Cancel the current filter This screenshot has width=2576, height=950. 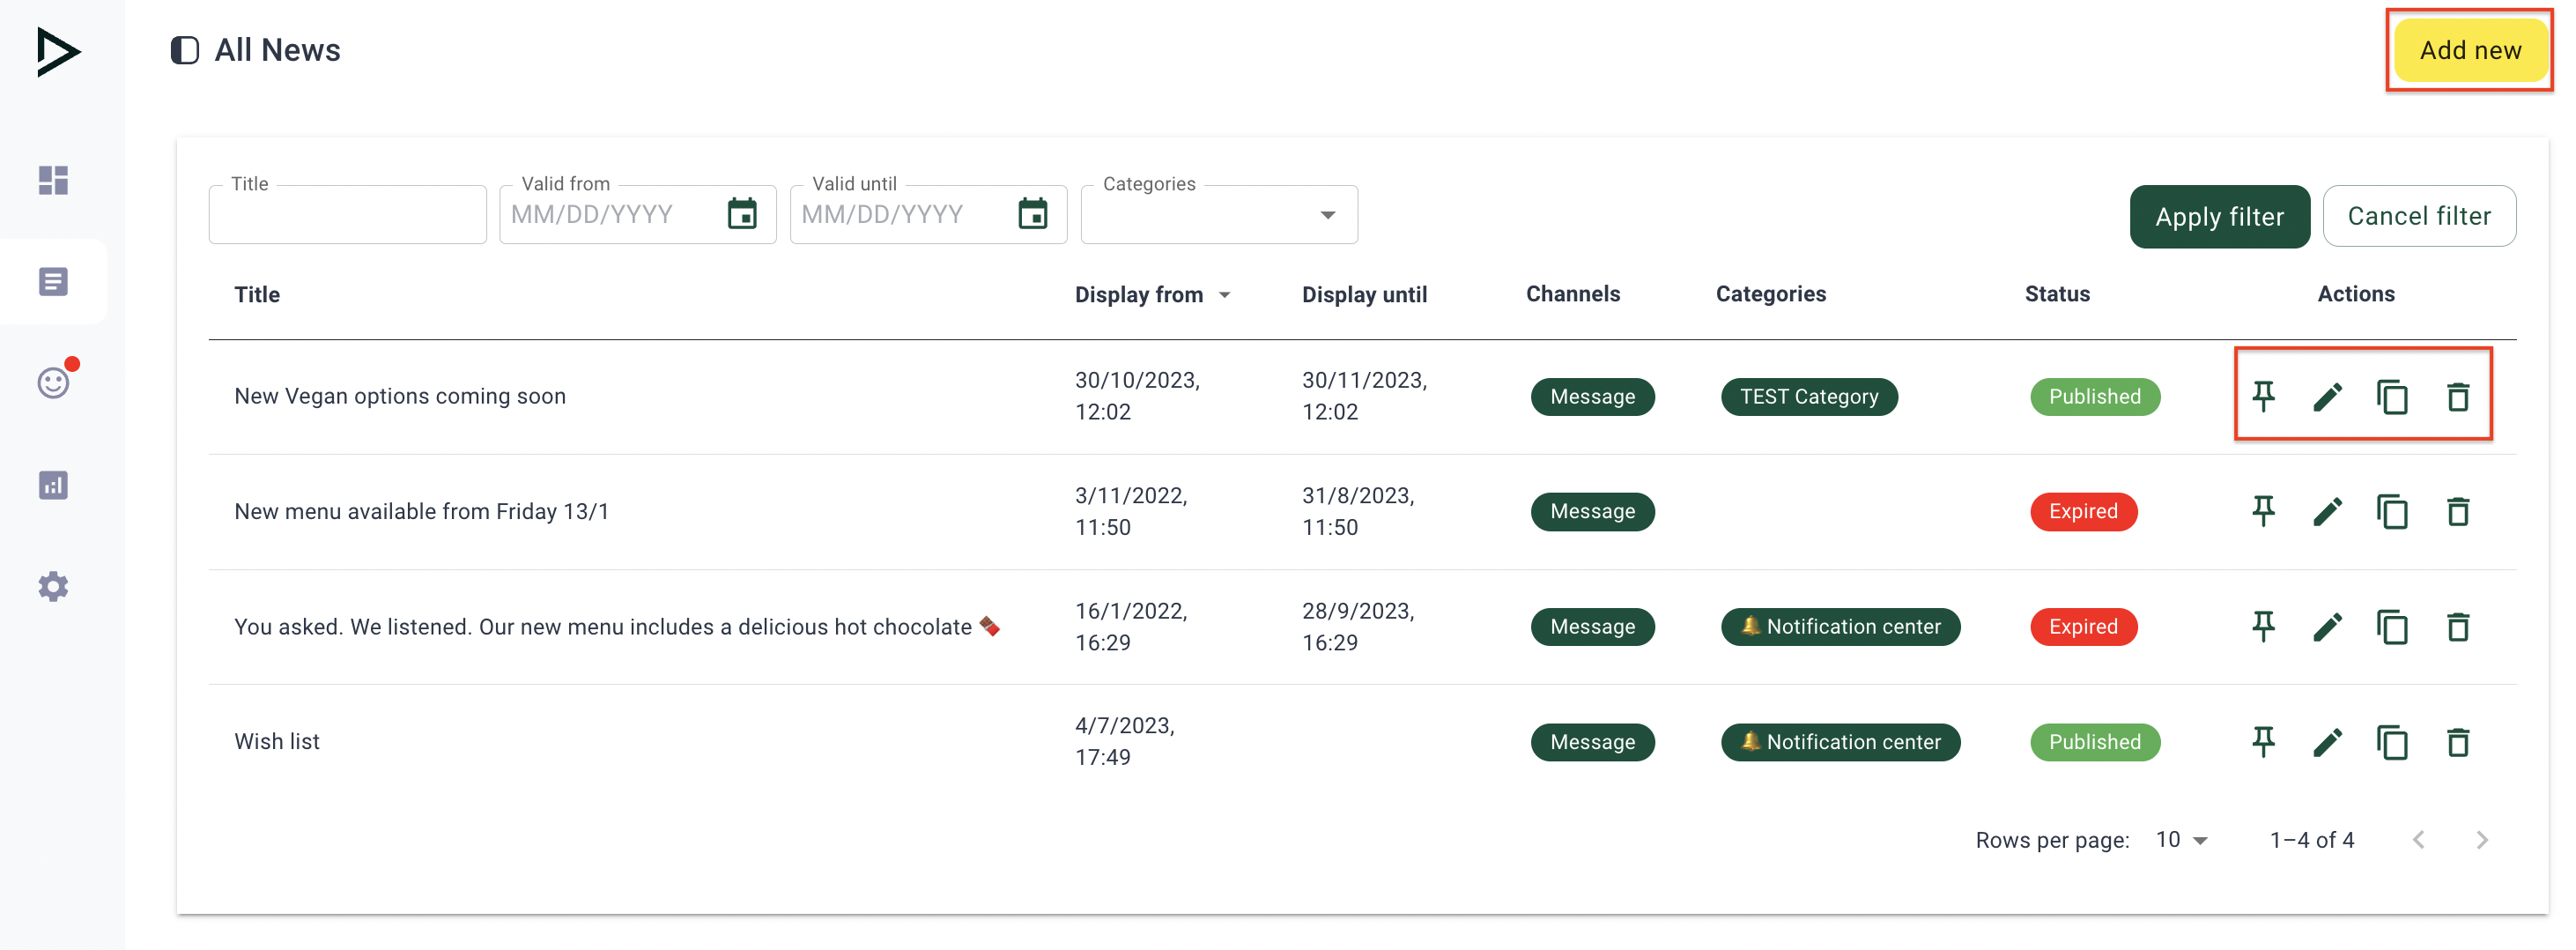point(2418,216)
